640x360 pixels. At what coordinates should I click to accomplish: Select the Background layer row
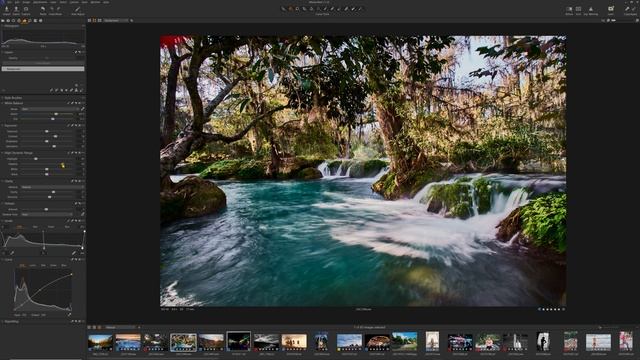pyautogui.click(x=43, y=69)
